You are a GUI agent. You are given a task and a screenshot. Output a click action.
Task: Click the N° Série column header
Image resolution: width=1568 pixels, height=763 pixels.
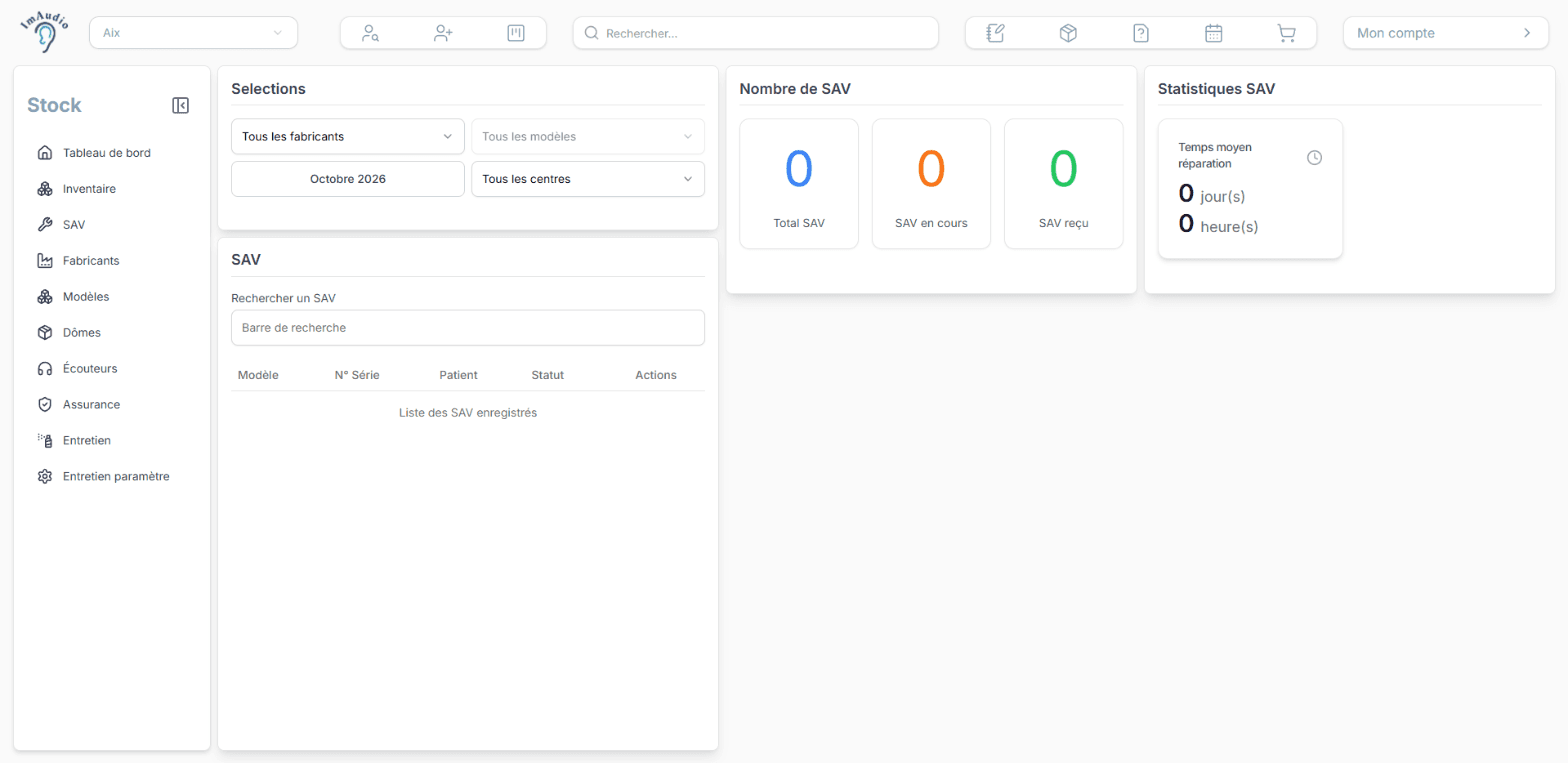click(x=357, y=376)
